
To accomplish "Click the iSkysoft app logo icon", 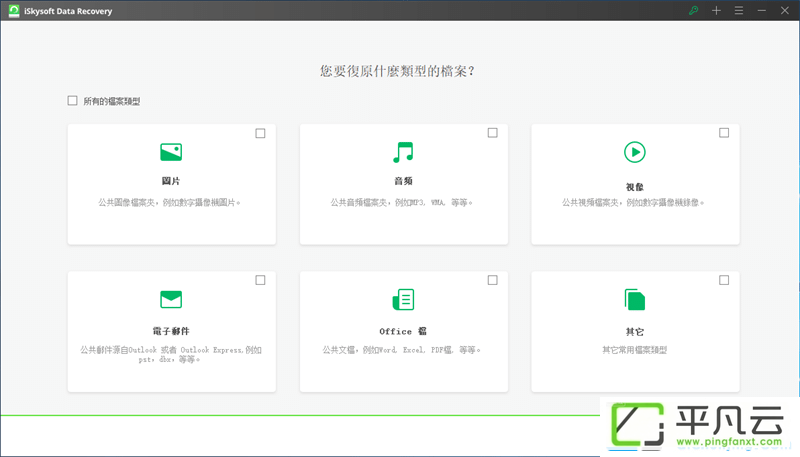I will tap(14, 11).
